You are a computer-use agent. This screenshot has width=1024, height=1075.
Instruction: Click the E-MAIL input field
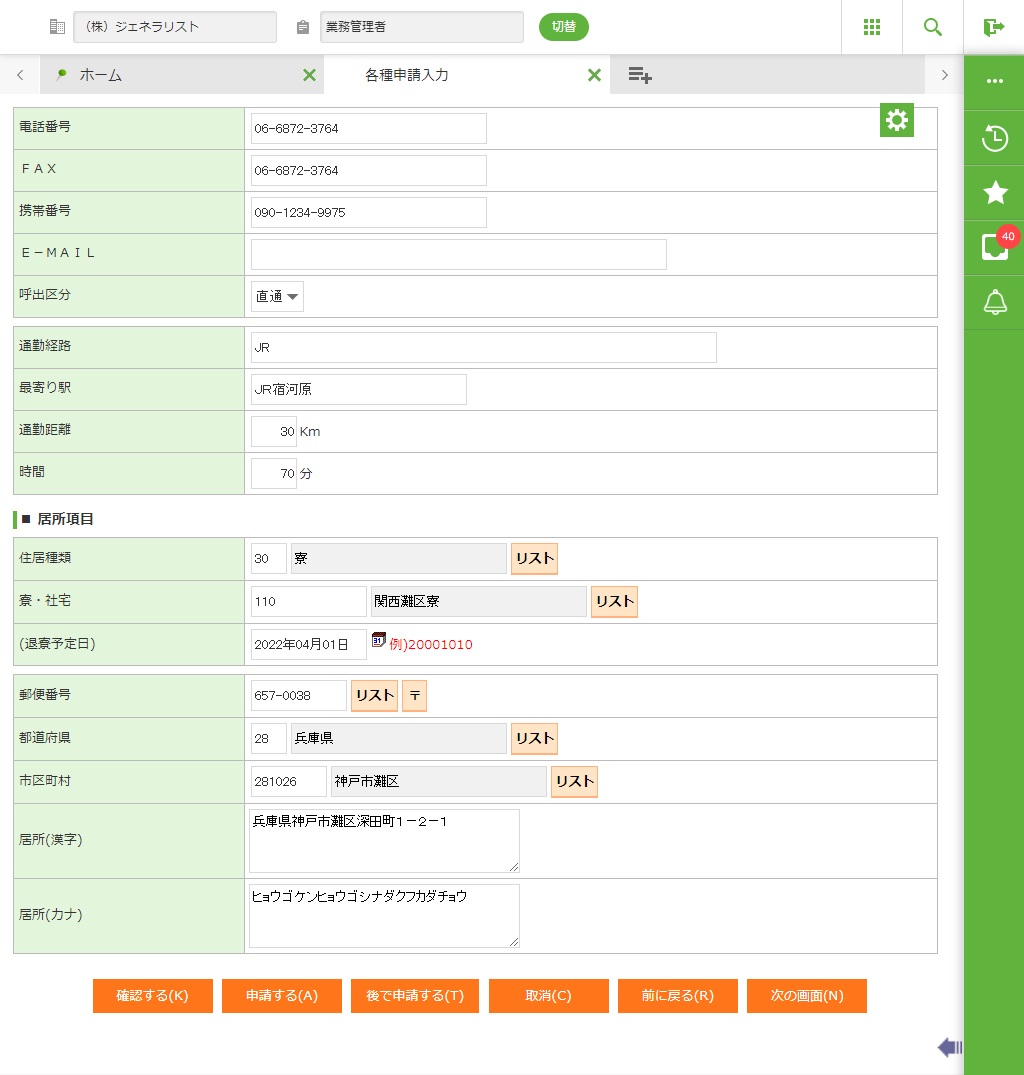tap(458, 254)
